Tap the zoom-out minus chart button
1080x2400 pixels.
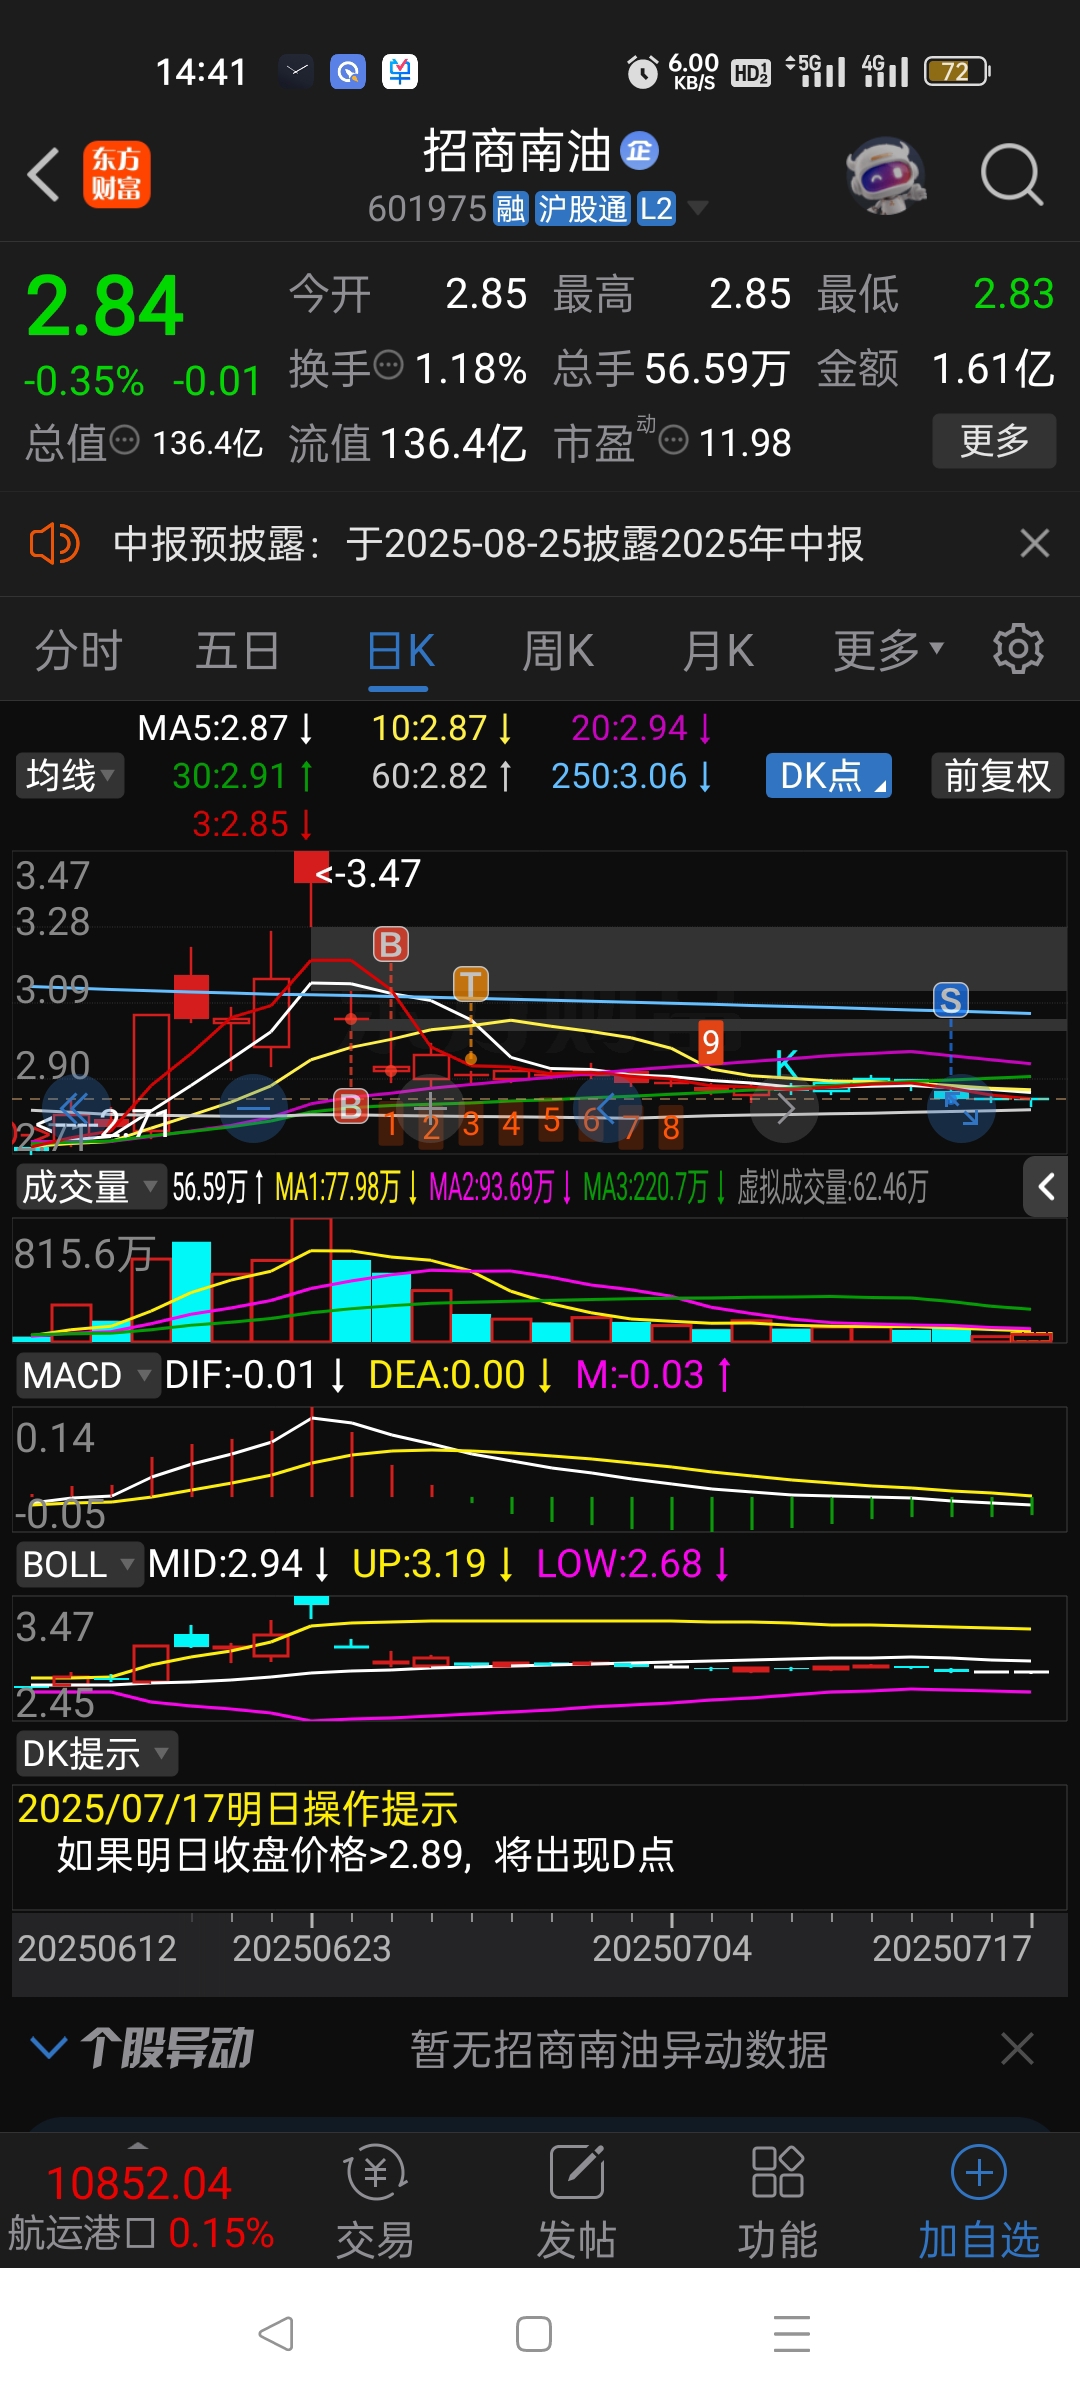(253, 1108)
